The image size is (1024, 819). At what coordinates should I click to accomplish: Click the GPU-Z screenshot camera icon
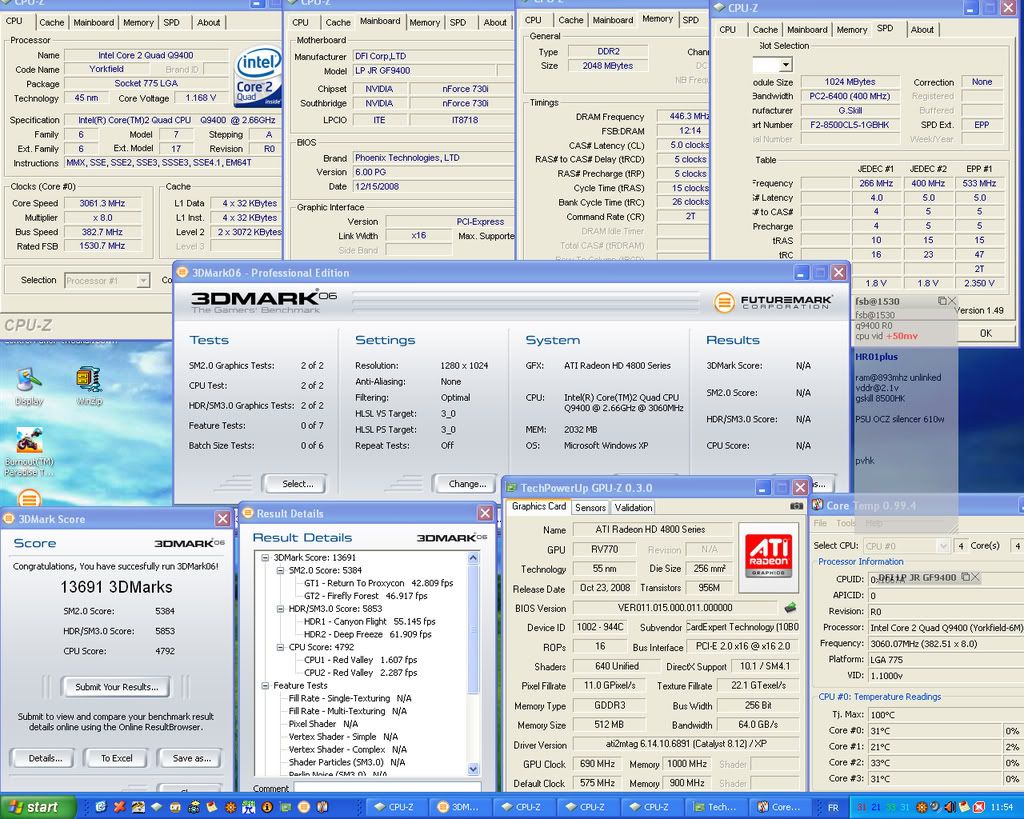(796, 507)
